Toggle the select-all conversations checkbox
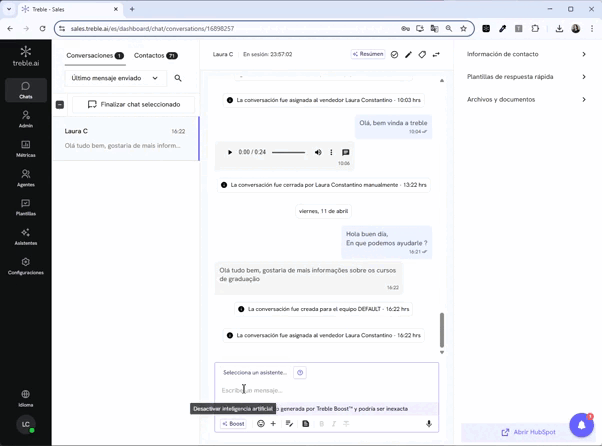The image size is (602, 446). [x=60, y=104]
